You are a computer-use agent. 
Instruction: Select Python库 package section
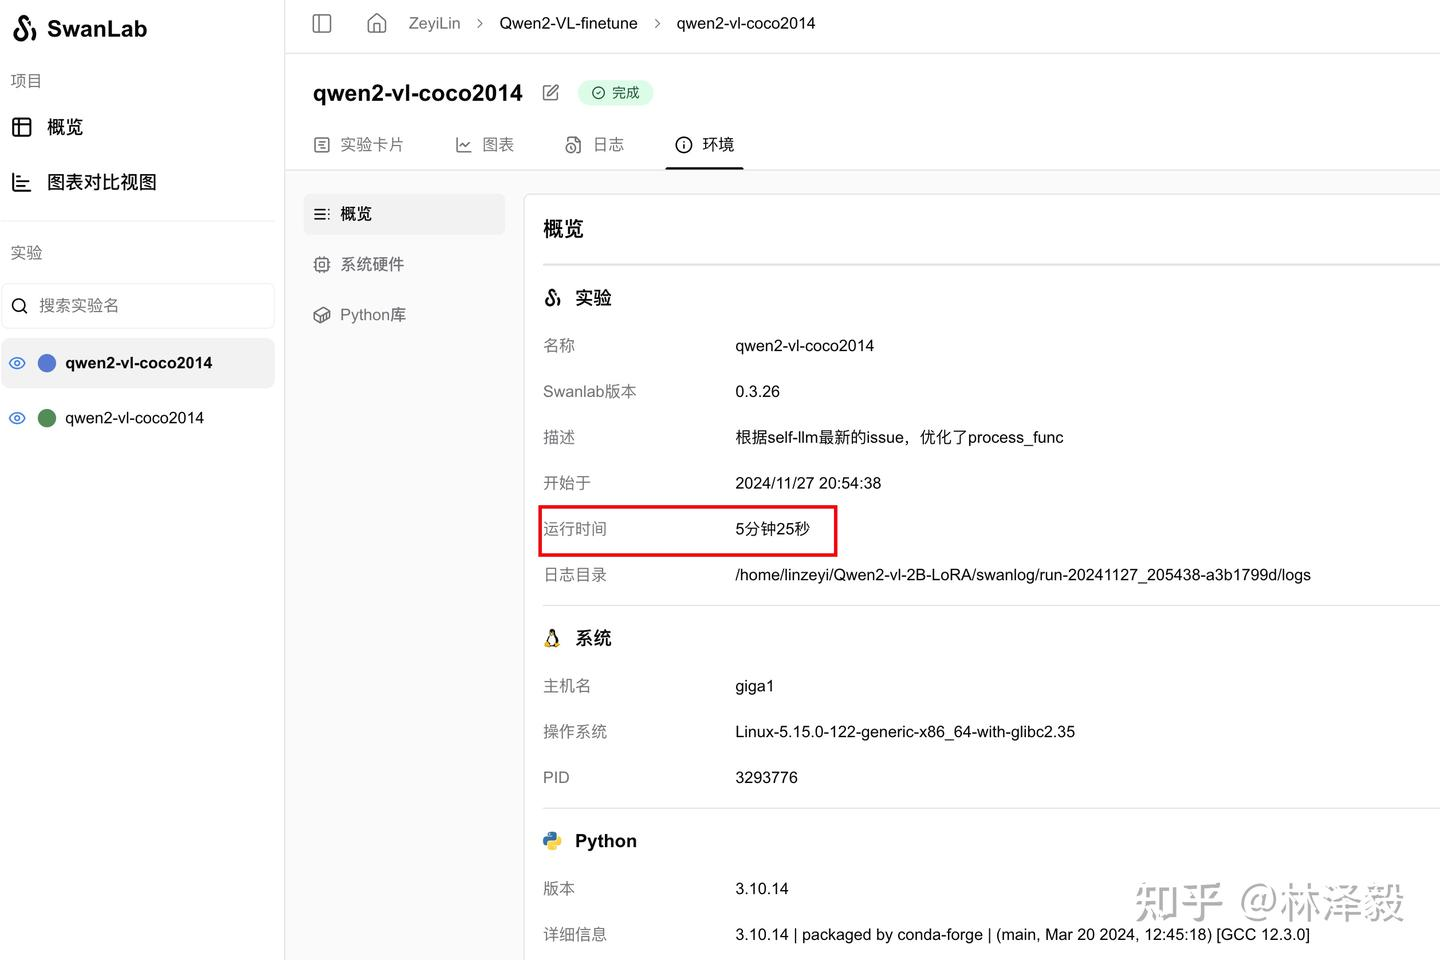pos(372,315)
